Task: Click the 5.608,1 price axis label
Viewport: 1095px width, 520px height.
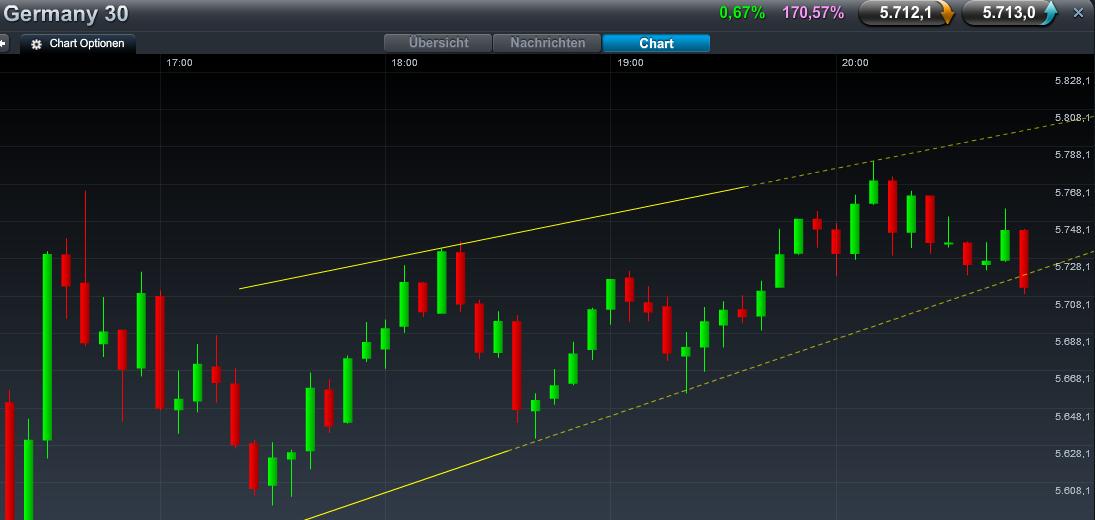Action: tap(1072, 491)
